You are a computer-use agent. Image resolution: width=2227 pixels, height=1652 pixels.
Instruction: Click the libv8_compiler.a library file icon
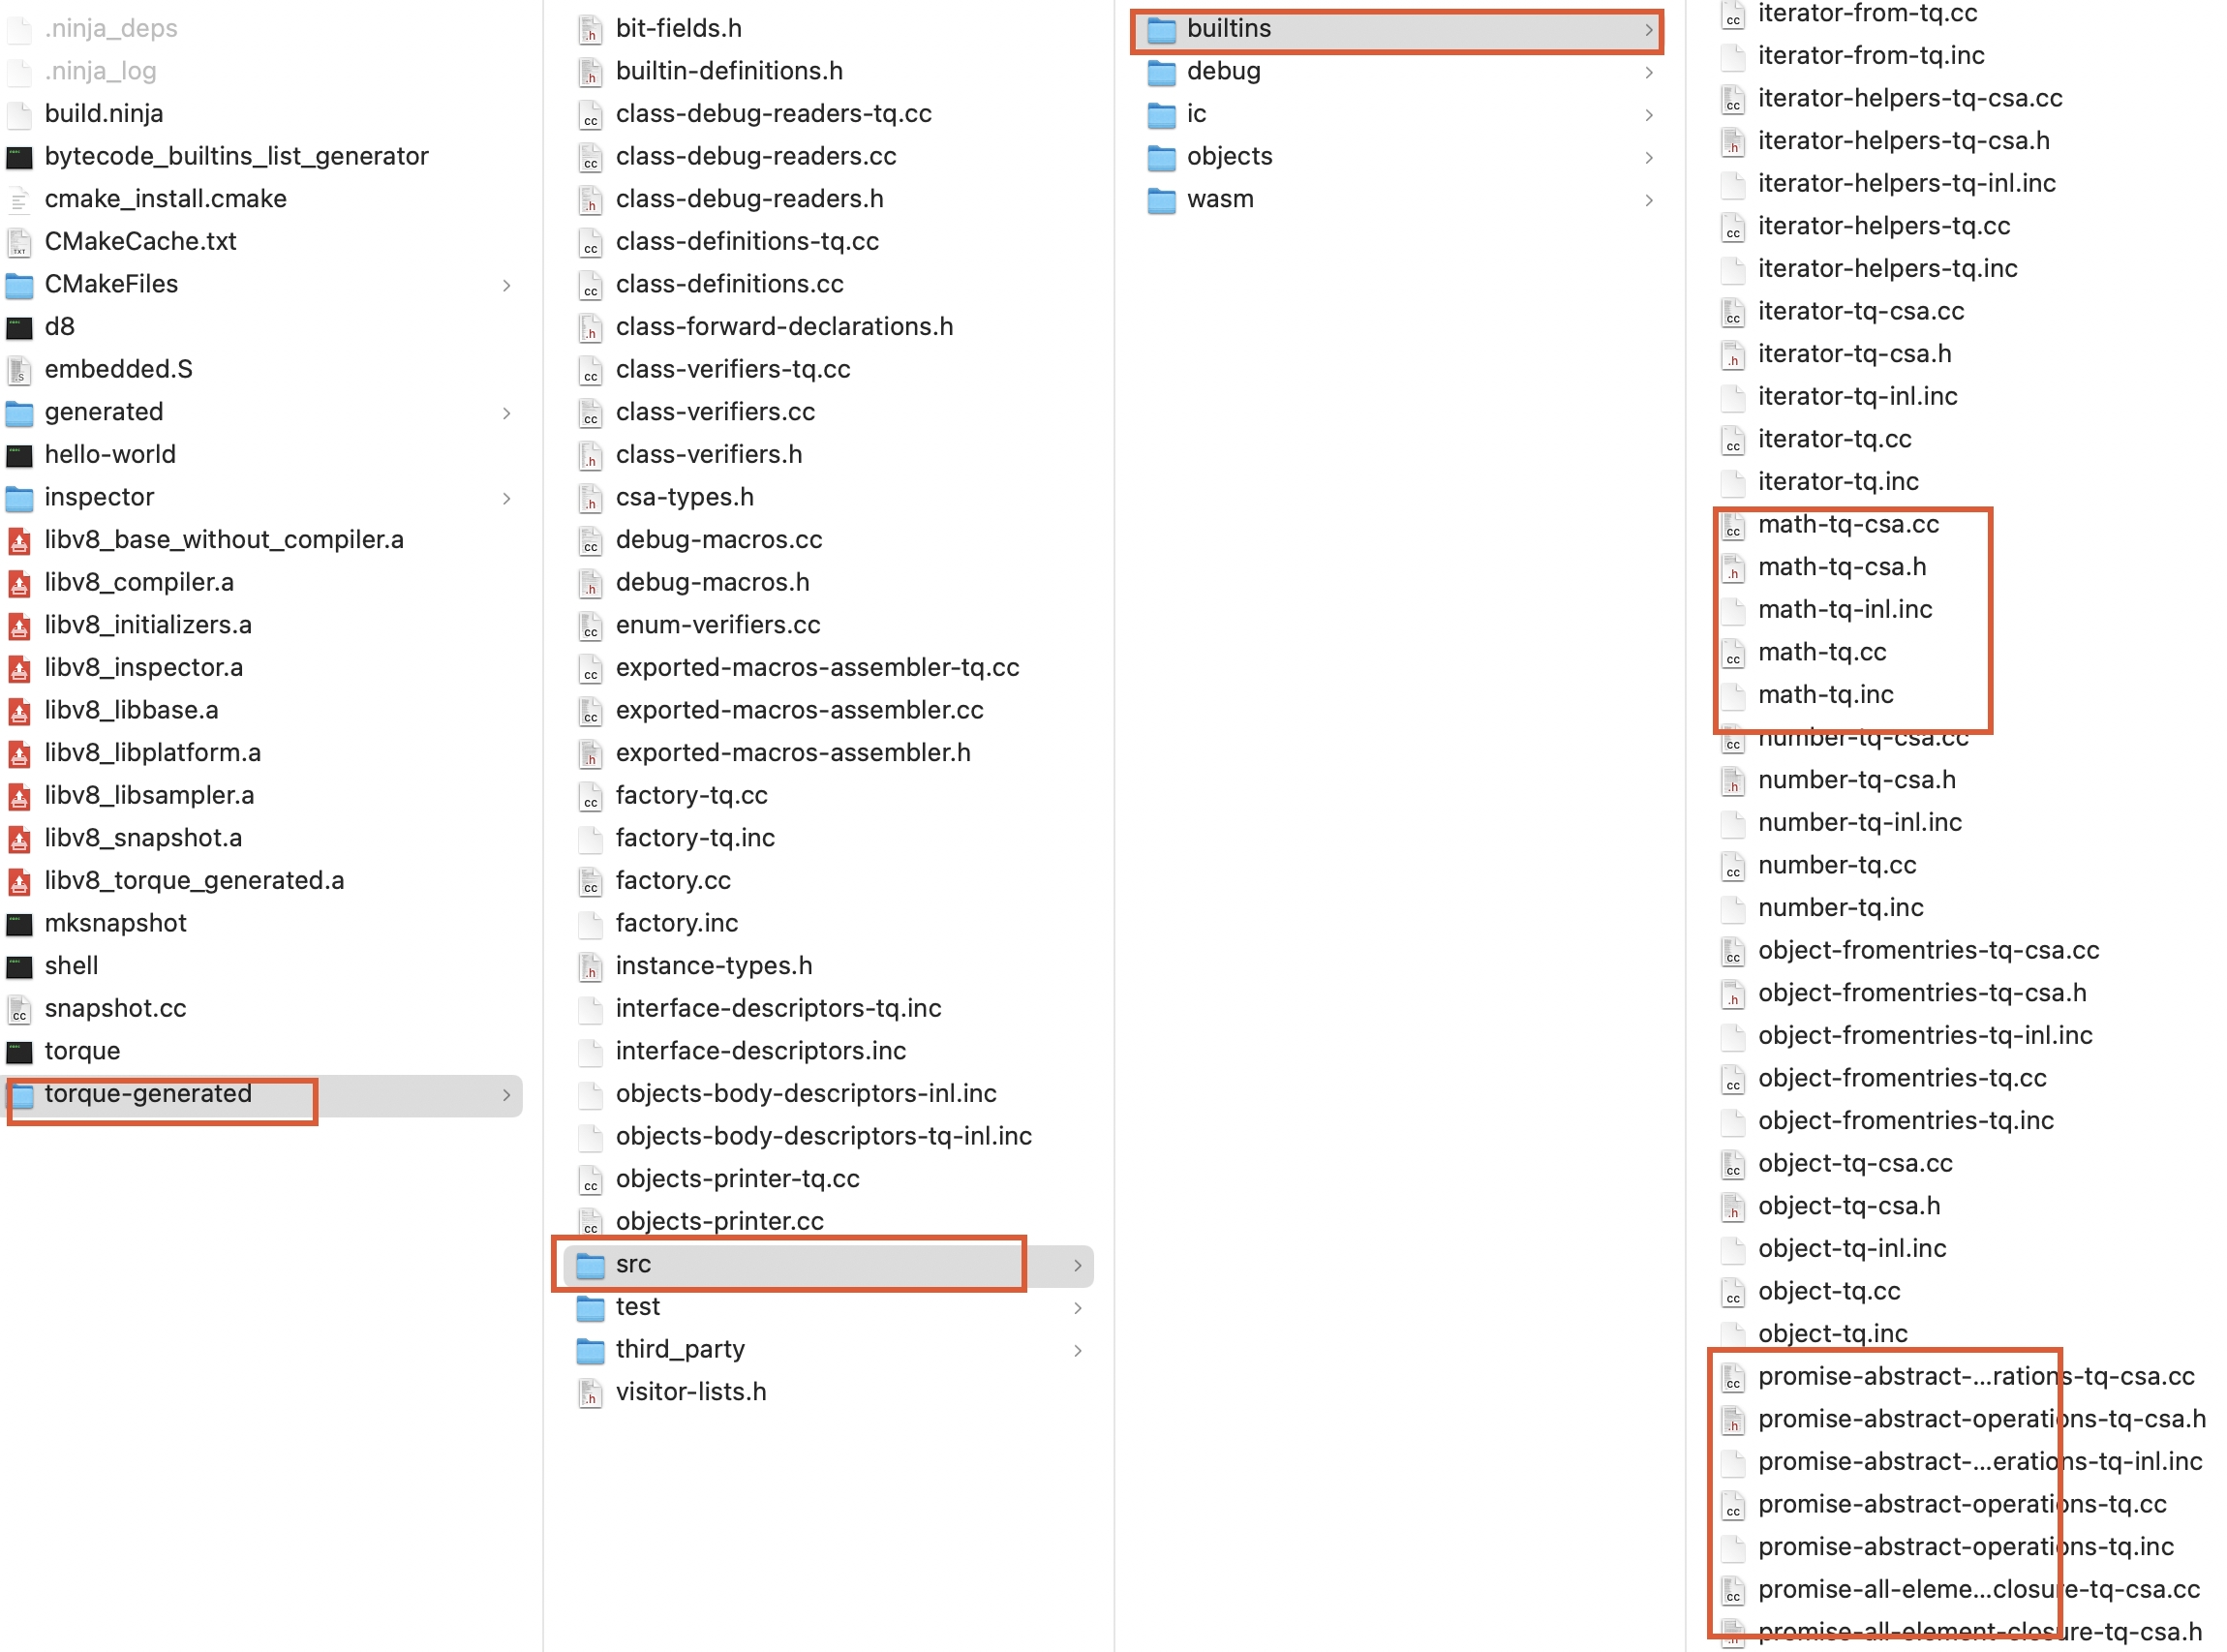click(24, 581)
